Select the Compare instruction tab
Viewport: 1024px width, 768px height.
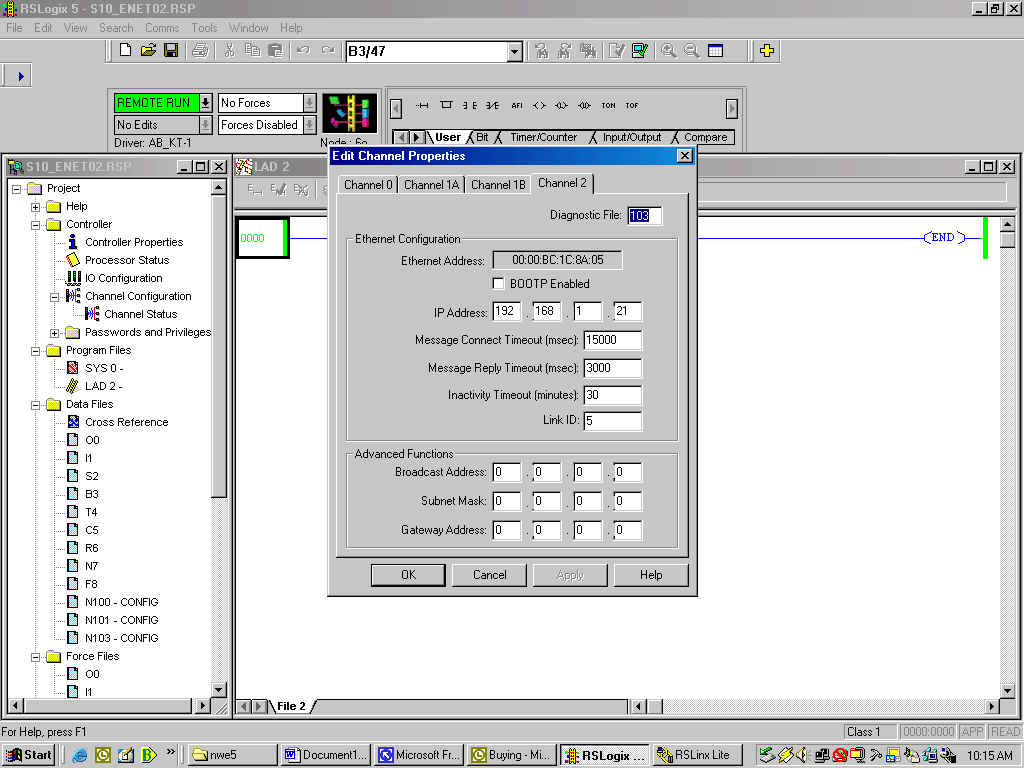[x=705, y=137]
